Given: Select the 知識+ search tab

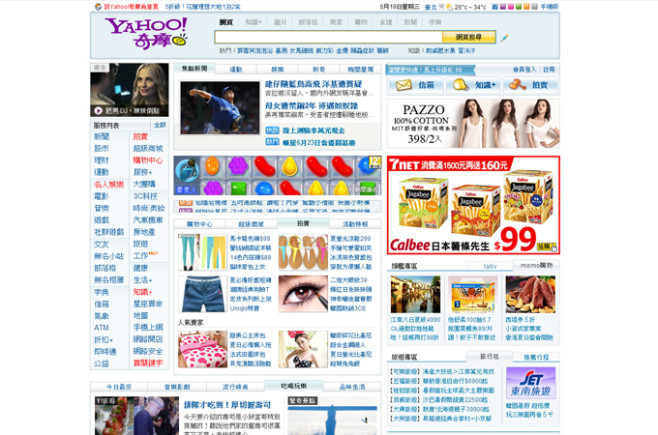Looking at the screenshot, I should tap(253, 22).
